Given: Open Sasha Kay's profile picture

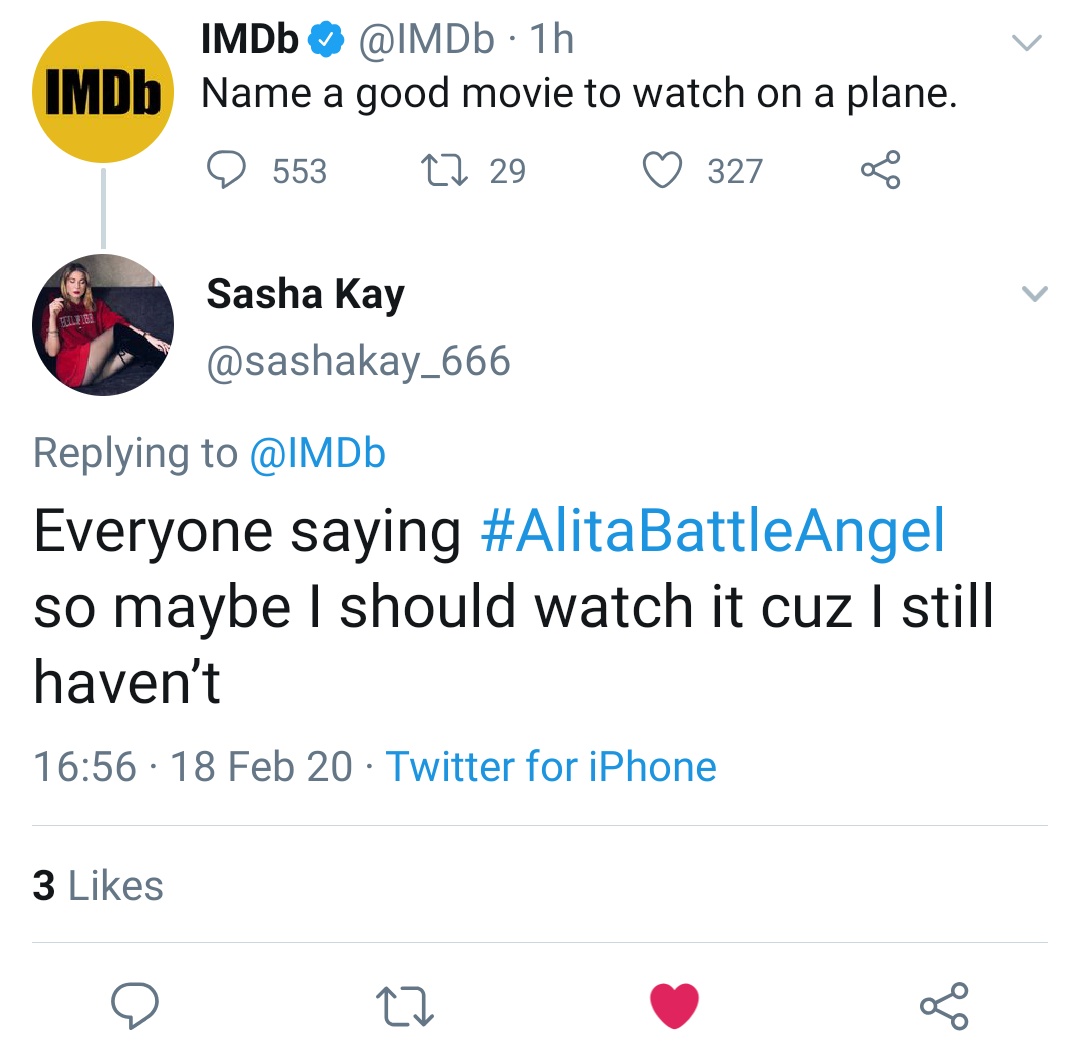Looking at the screenshot, I should point(103,325).
